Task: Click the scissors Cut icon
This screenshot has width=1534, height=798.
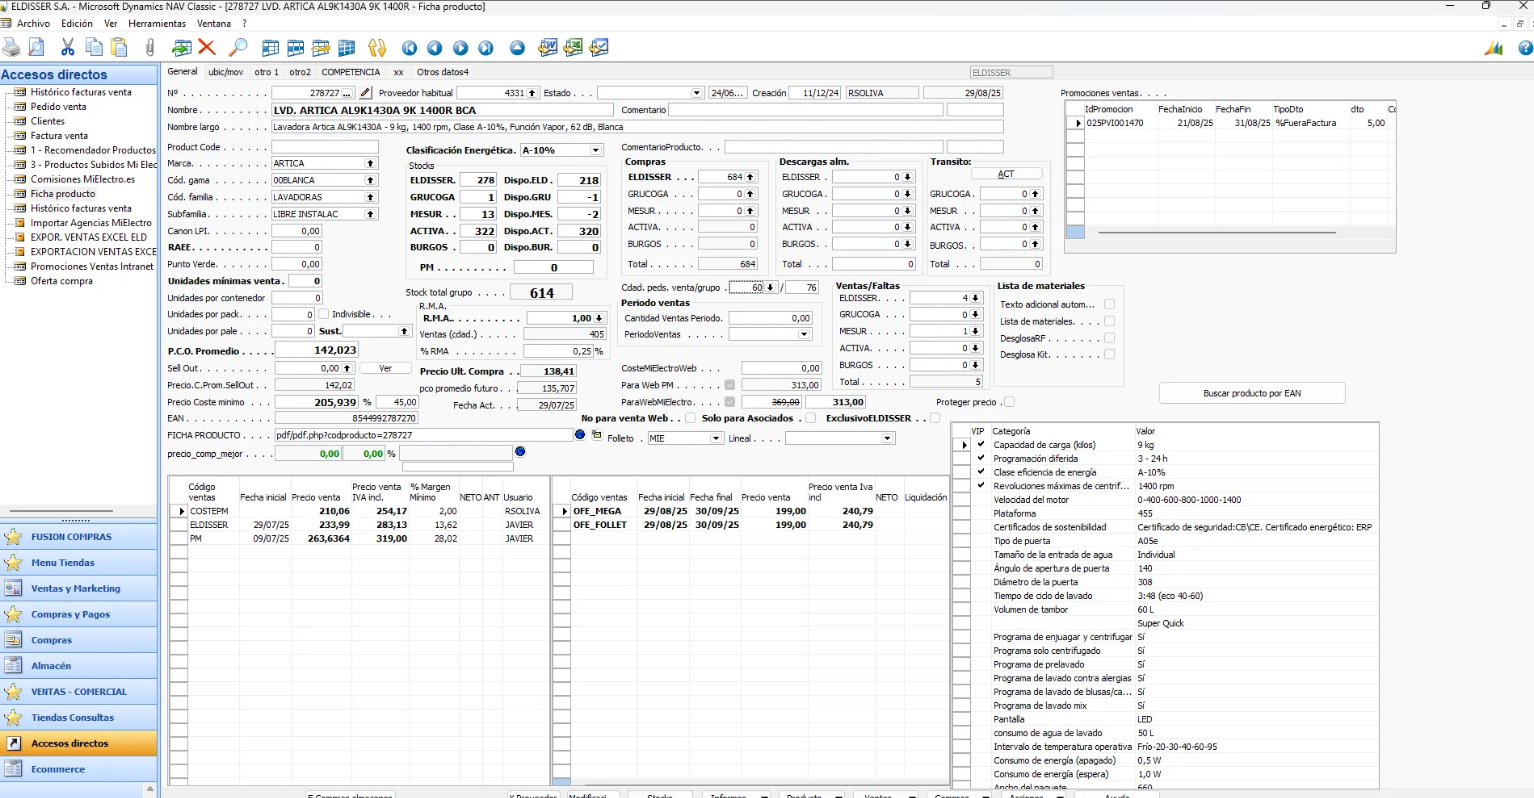Action: [68, 47]
